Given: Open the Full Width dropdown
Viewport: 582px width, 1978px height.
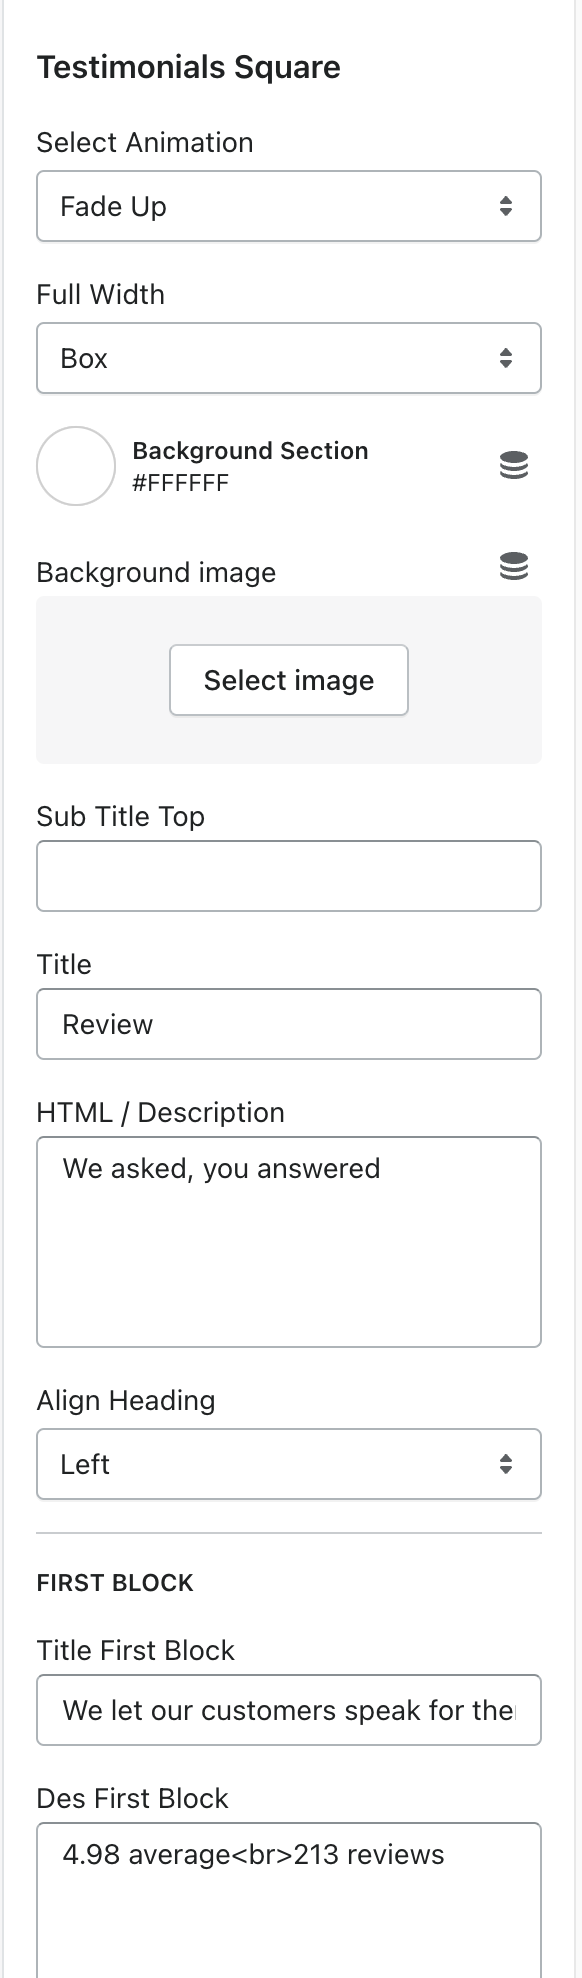Looking at the screenshot, I should tap(289, 358).
